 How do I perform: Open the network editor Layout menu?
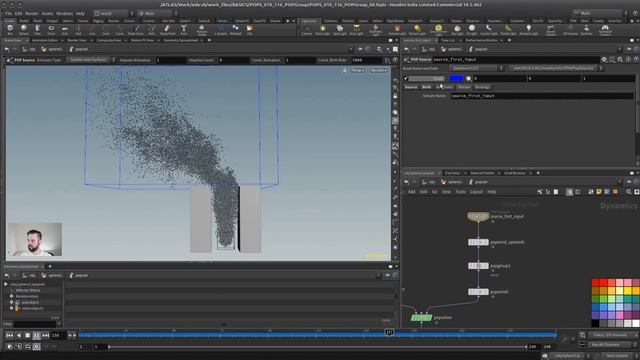coord(476,192)
